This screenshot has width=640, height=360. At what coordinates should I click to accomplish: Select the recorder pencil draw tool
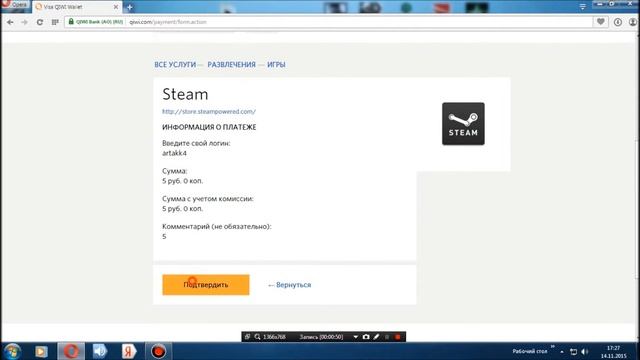(x=376, y=337)
